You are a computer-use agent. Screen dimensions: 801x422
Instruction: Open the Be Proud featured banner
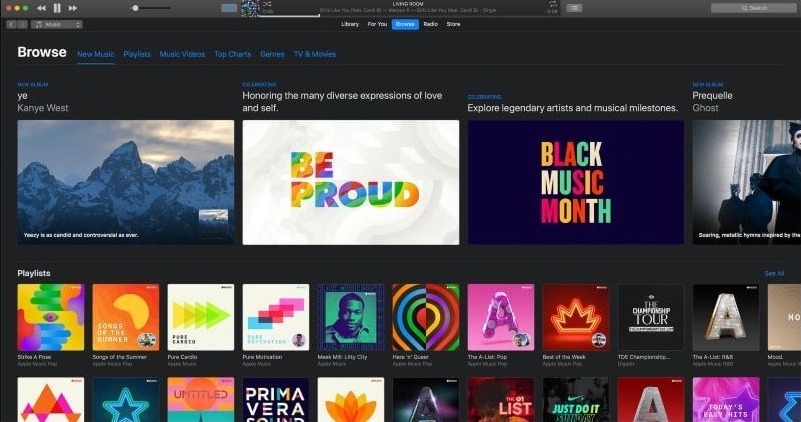351,182
